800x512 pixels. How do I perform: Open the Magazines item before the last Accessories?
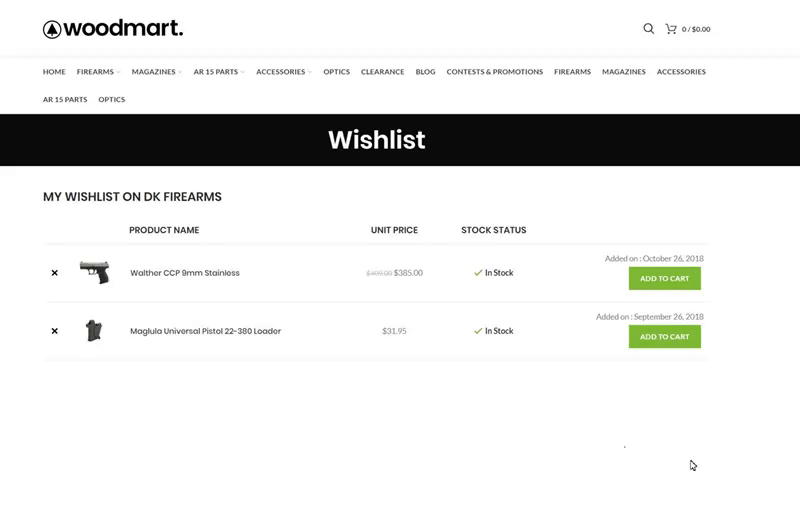(623, 72)
